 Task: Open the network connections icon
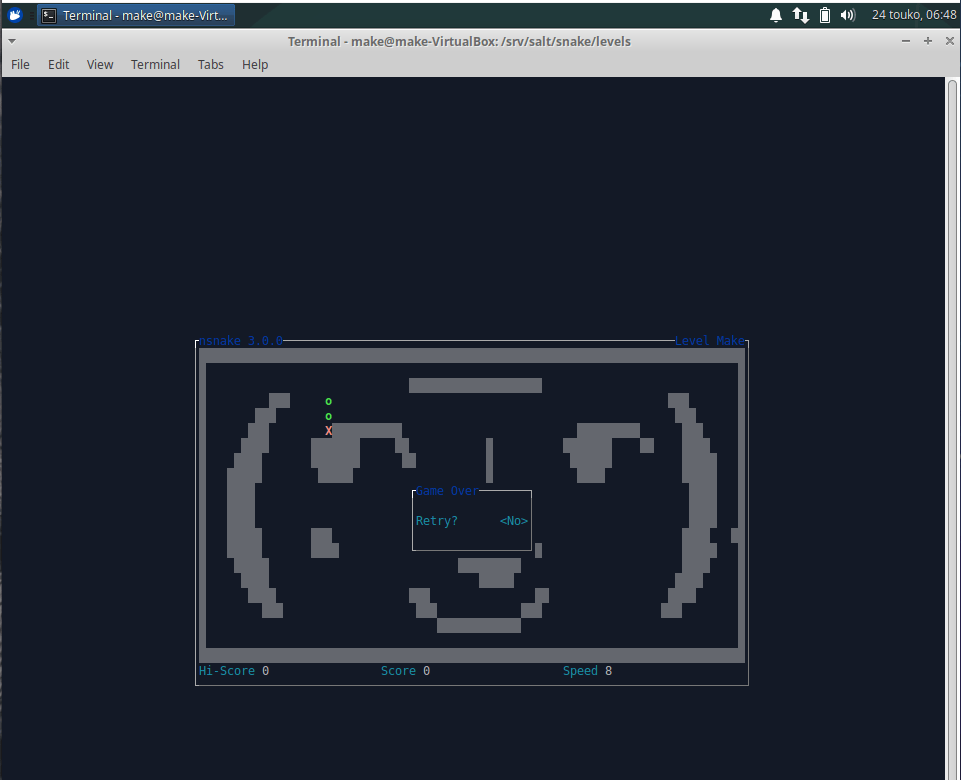pyautogui.click(x=801, y=15)
